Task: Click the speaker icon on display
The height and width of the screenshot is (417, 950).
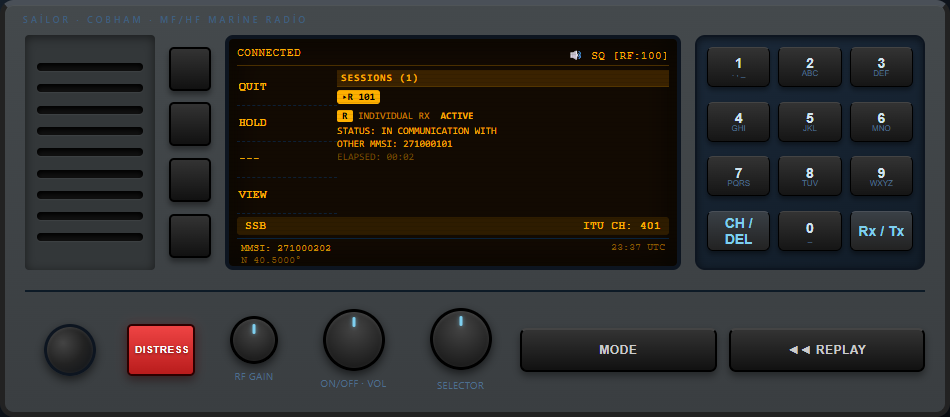Action: 576,55
